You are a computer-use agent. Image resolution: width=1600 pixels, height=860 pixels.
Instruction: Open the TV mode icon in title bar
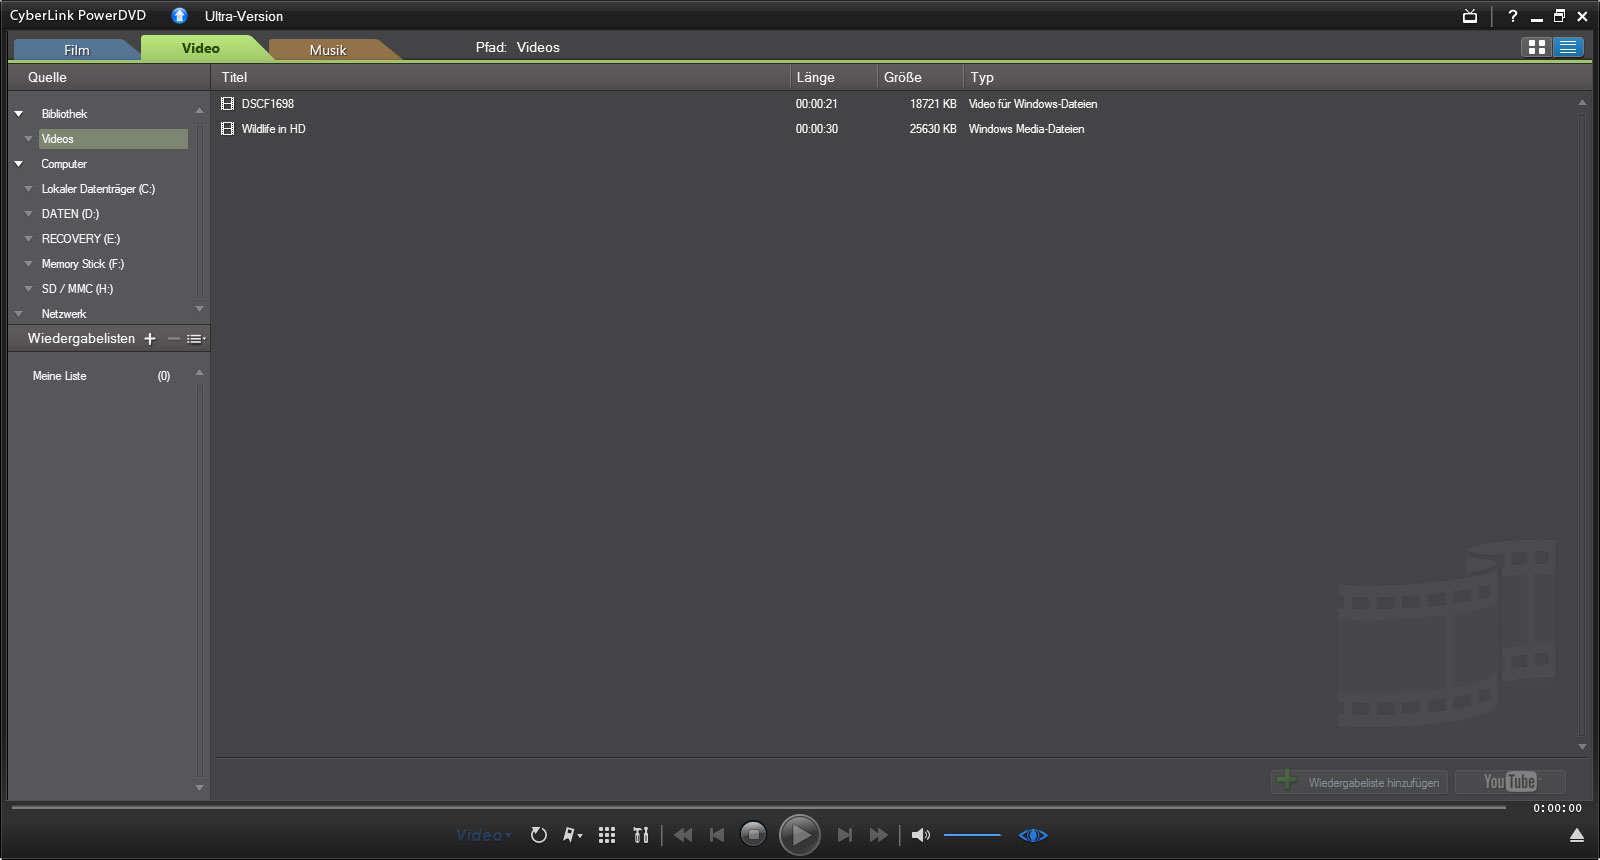click(1470, 16)
